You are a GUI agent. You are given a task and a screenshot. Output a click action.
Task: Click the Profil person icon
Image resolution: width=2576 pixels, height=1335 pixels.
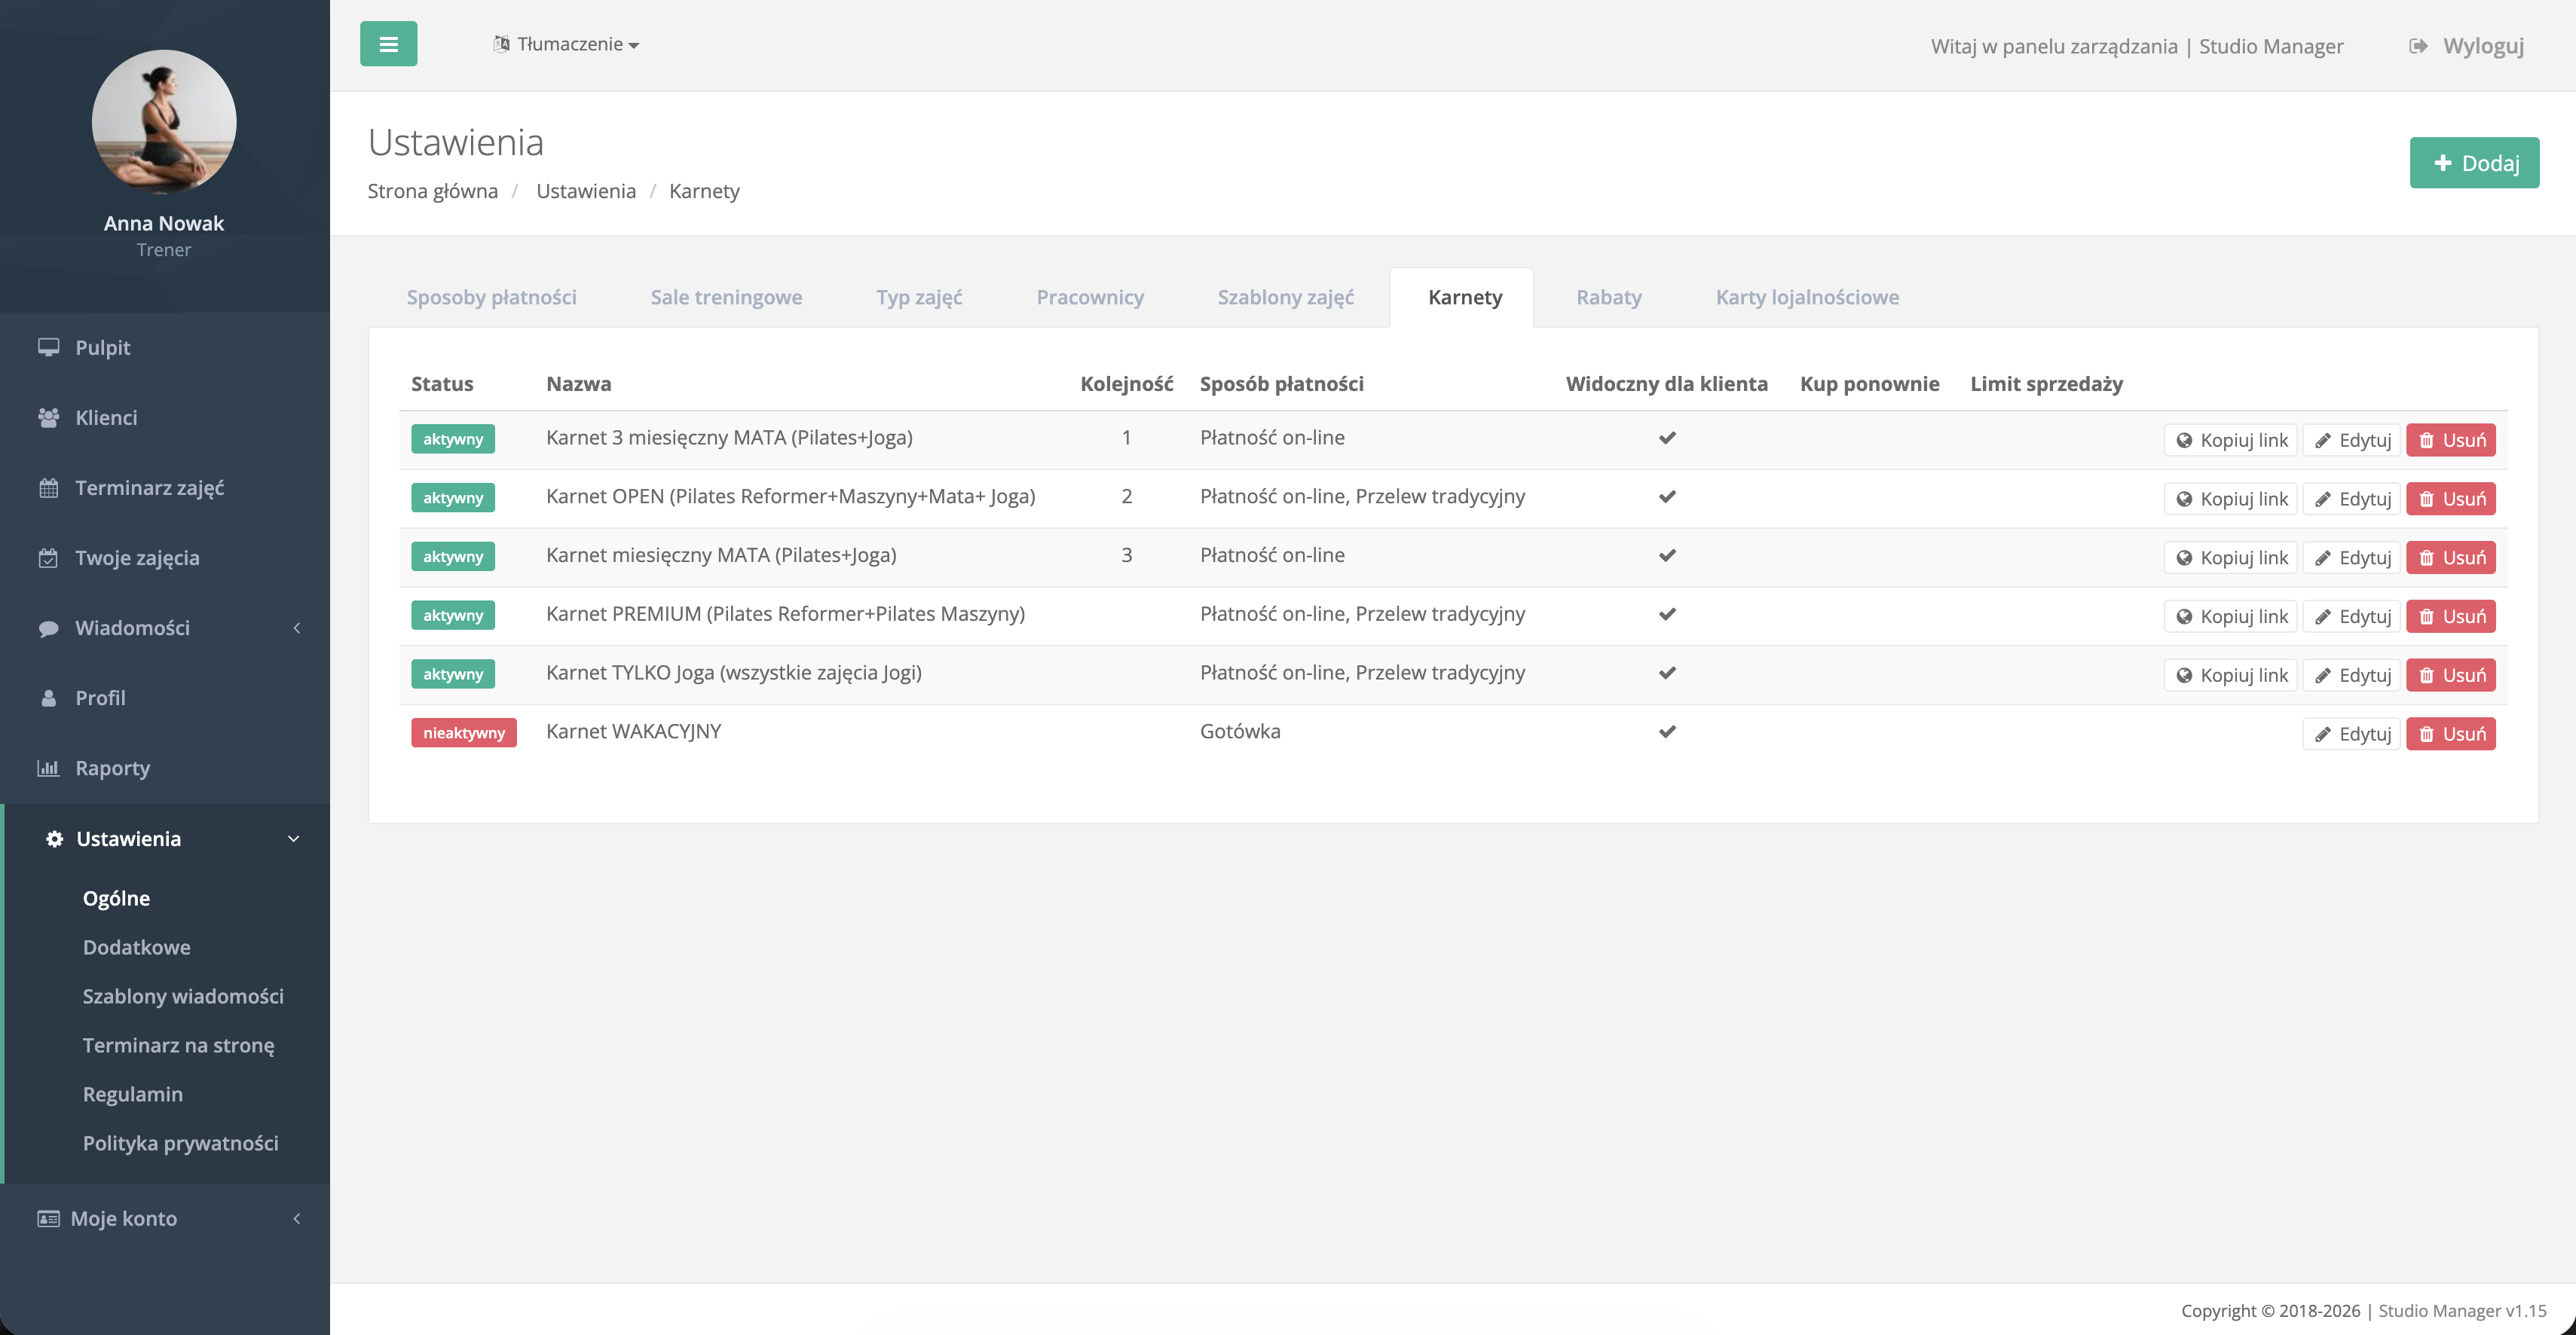point(48,698)
